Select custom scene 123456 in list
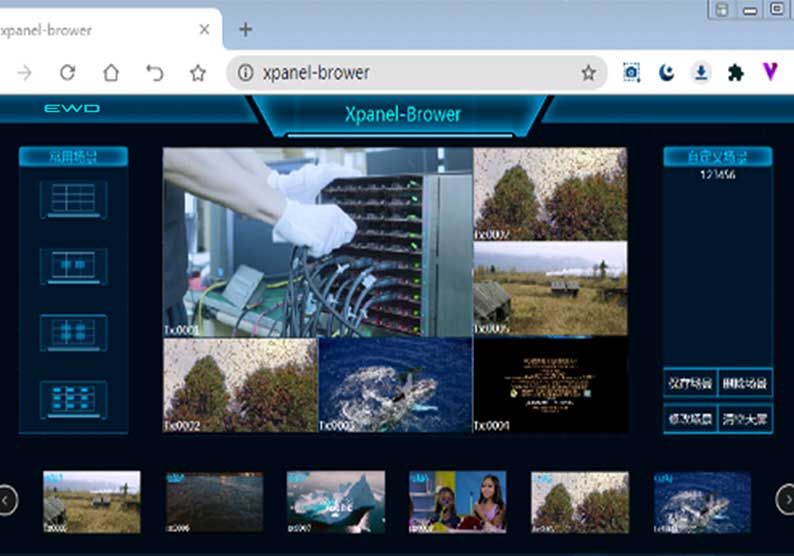 718,175
